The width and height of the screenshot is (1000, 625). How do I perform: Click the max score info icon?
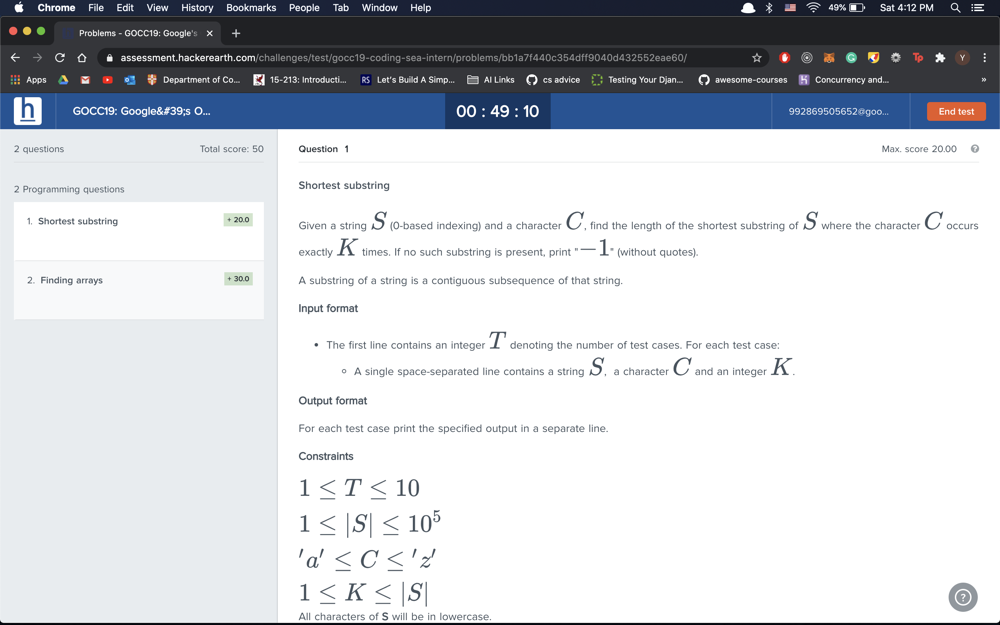click(974, 149)
